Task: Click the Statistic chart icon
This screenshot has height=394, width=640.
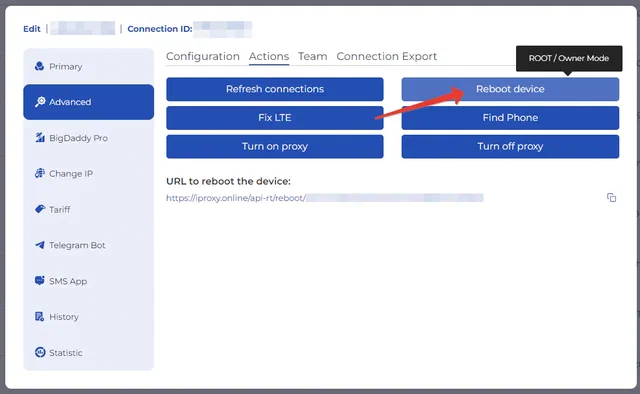Action: tap(40, 352)
